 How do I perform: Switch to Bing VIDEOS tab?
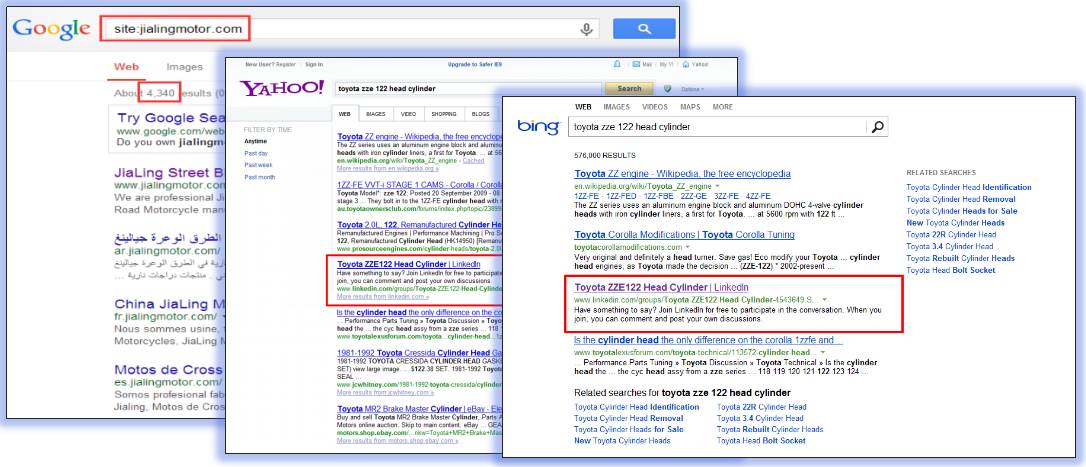pyautogui.click(x=655, y=107)
